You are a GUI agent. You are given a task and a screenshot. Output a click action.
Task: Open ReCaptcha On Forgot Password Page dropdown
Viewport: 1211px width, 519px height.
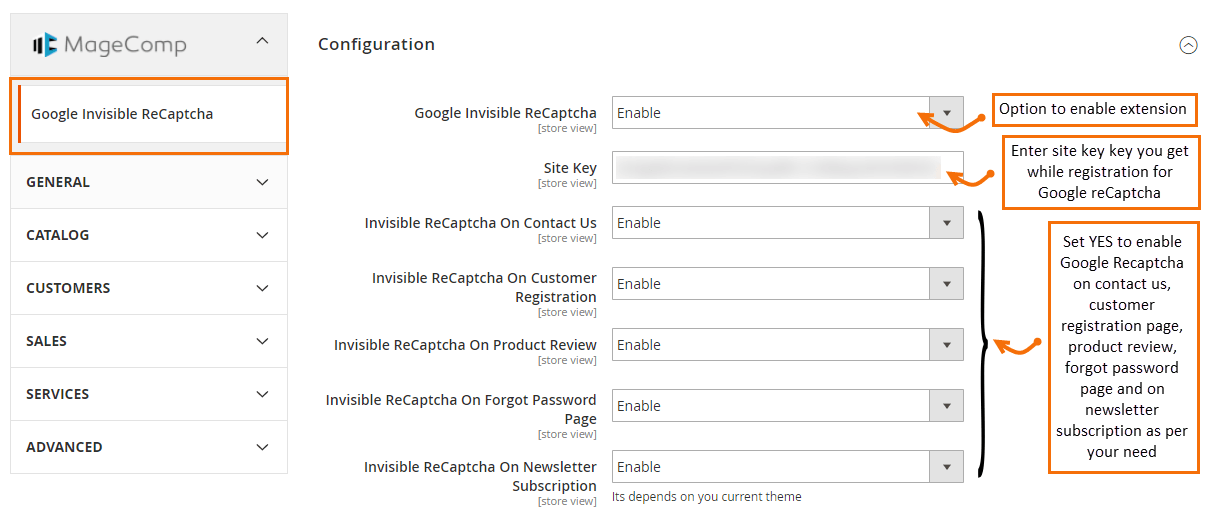click(x=788, y=406)
